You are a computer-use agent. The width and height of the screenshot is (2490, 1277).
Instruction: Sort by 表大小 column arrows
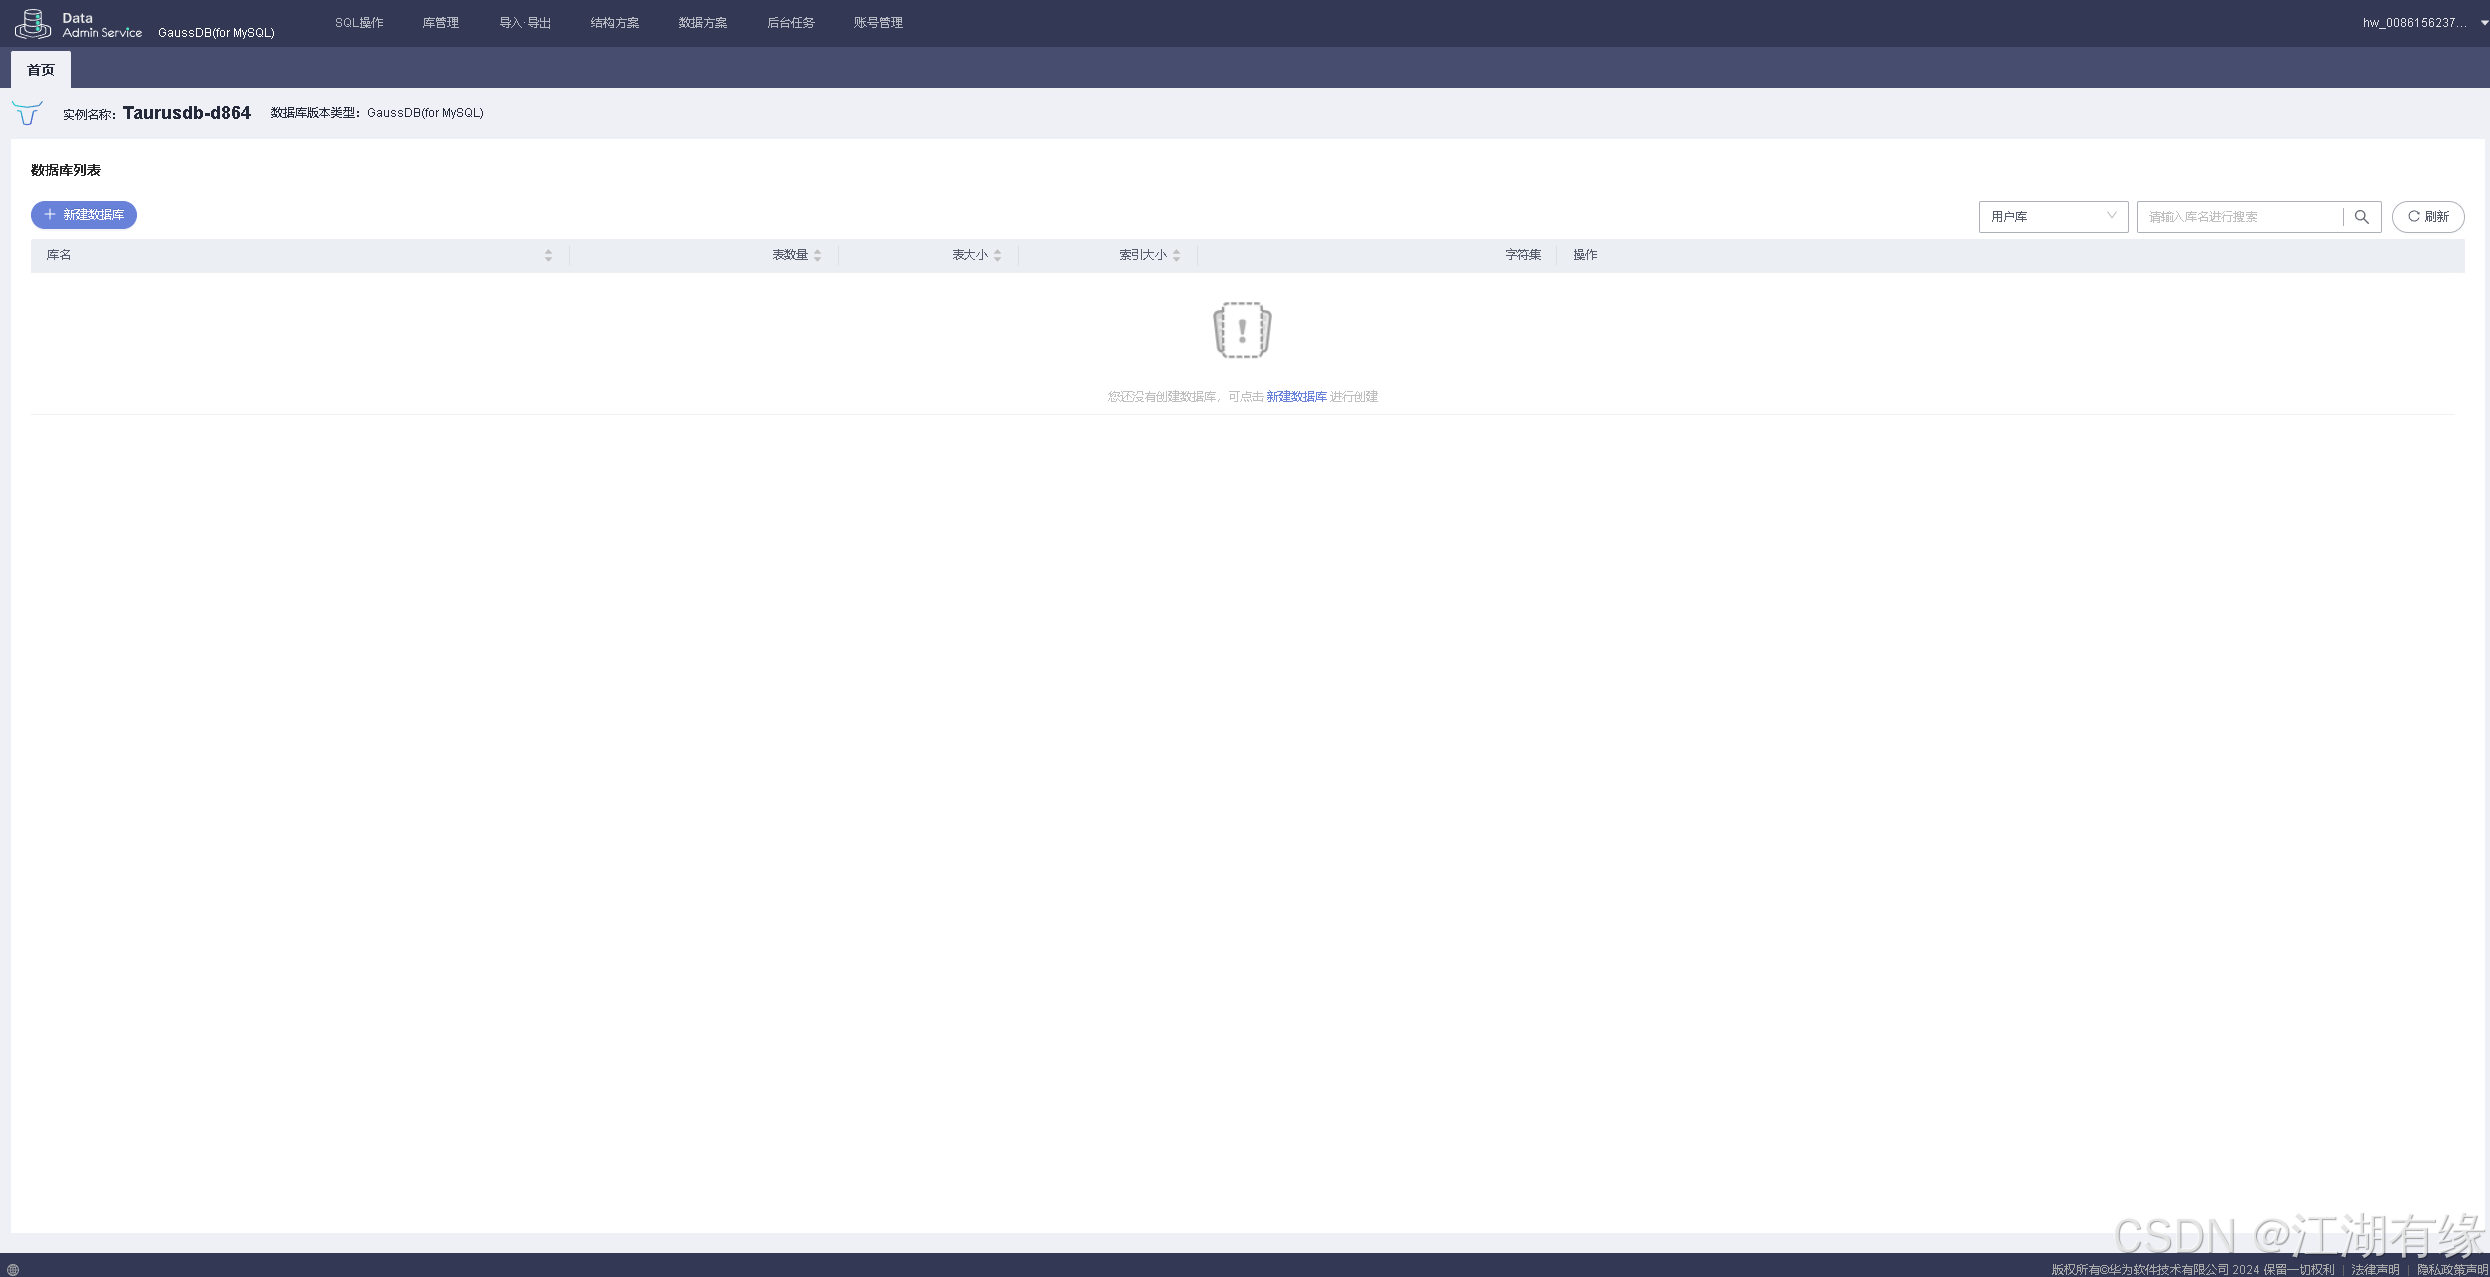point(997,256)
